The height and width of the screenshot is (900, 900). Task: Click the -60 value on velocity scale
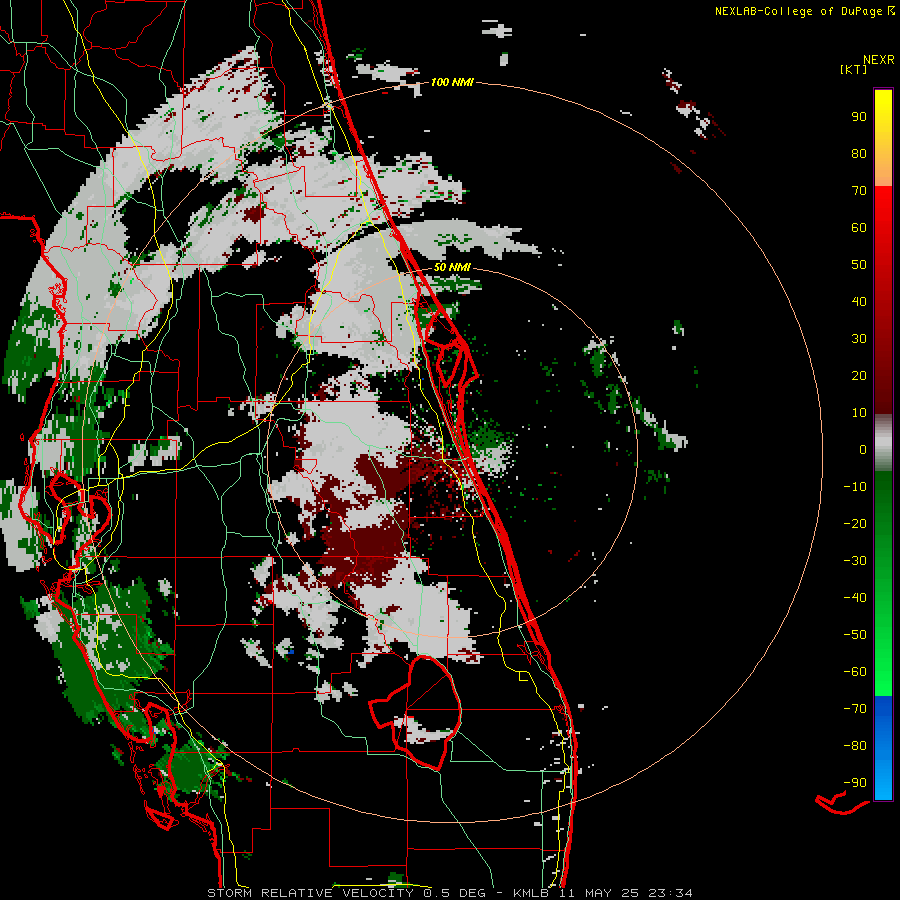click(x=855, y=672)
